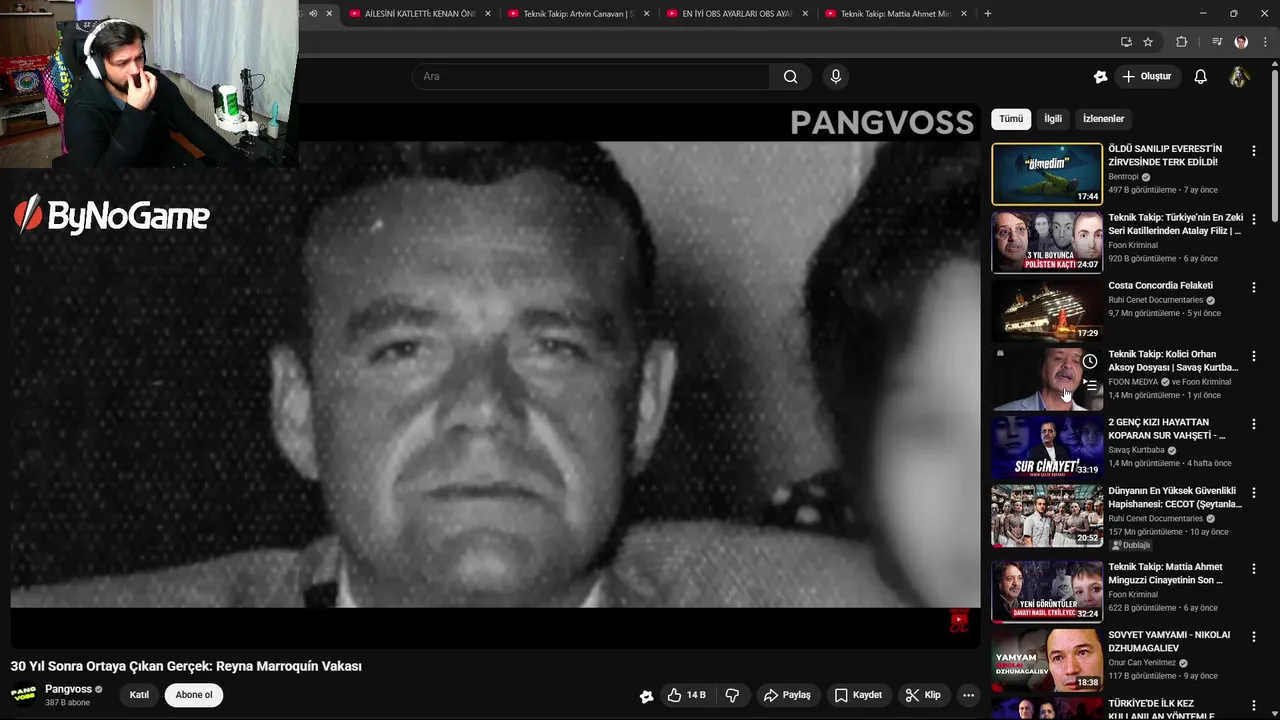The width and height of the screenshot is (1280, 720).
Task: Open ÖLDÜ SANILIP EVEREST'İN video thumbnail
Action: point(1047,174)
